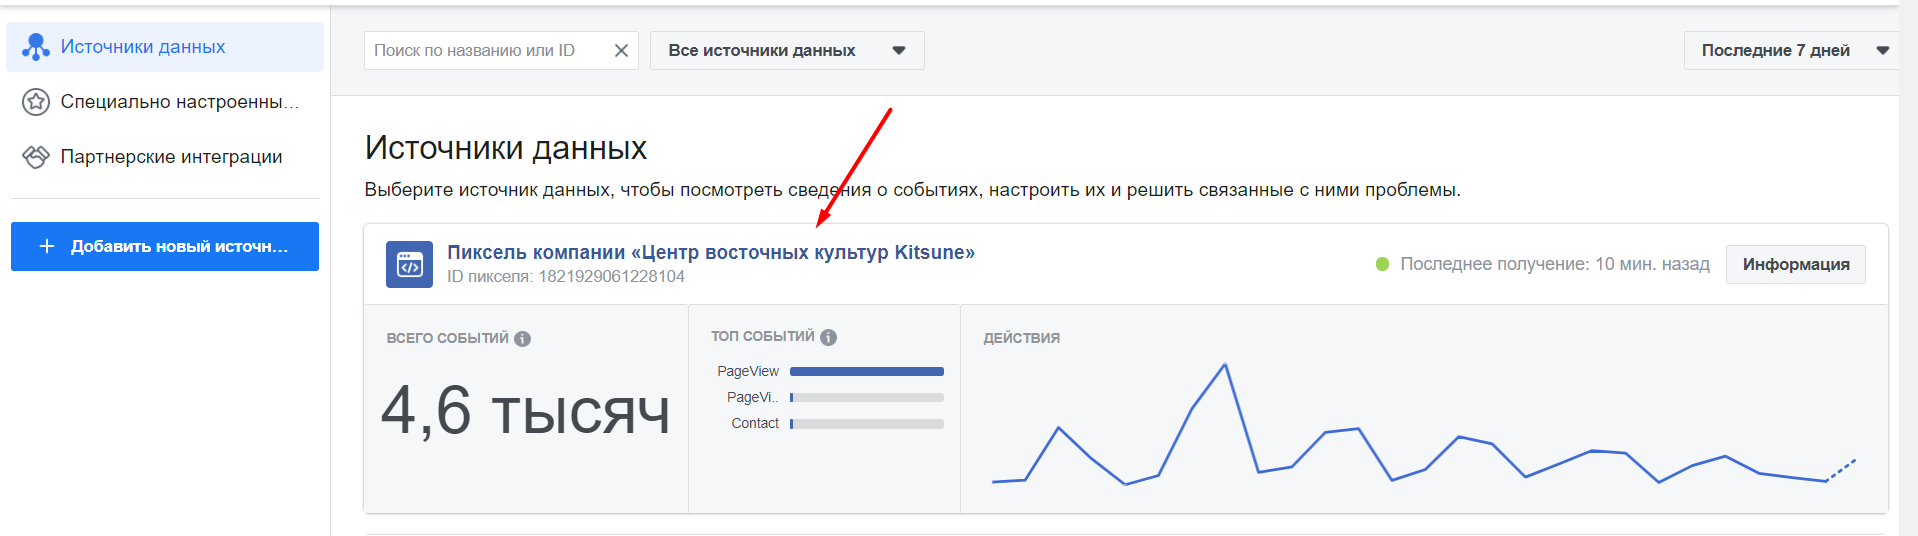
Task: Expand Последние 7 дней date dropdown
Action: tap(1792, 50)
